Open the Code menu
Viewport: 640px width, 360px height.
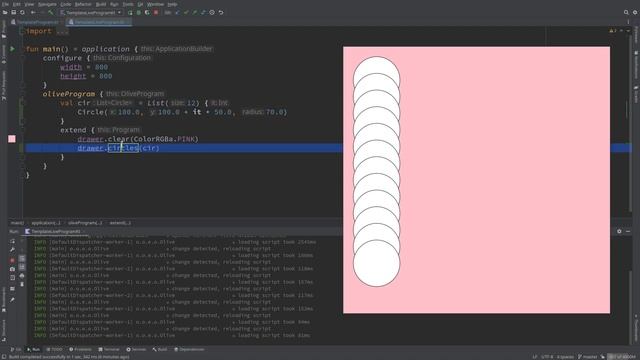[x=65, y=4]
